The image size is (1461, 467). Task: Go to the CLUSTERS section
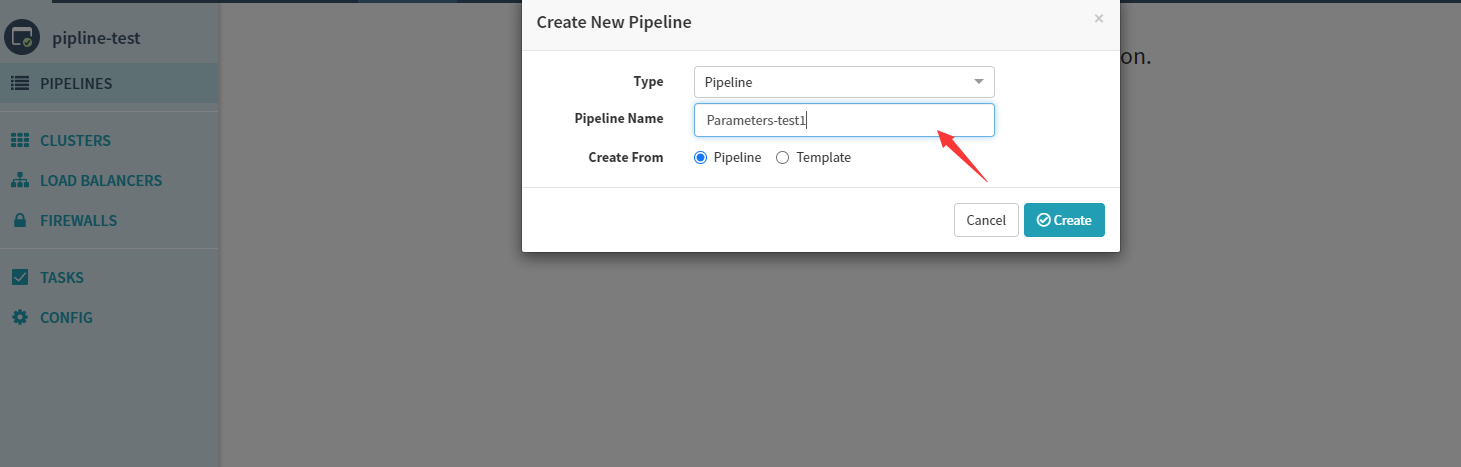pos(75,141)
